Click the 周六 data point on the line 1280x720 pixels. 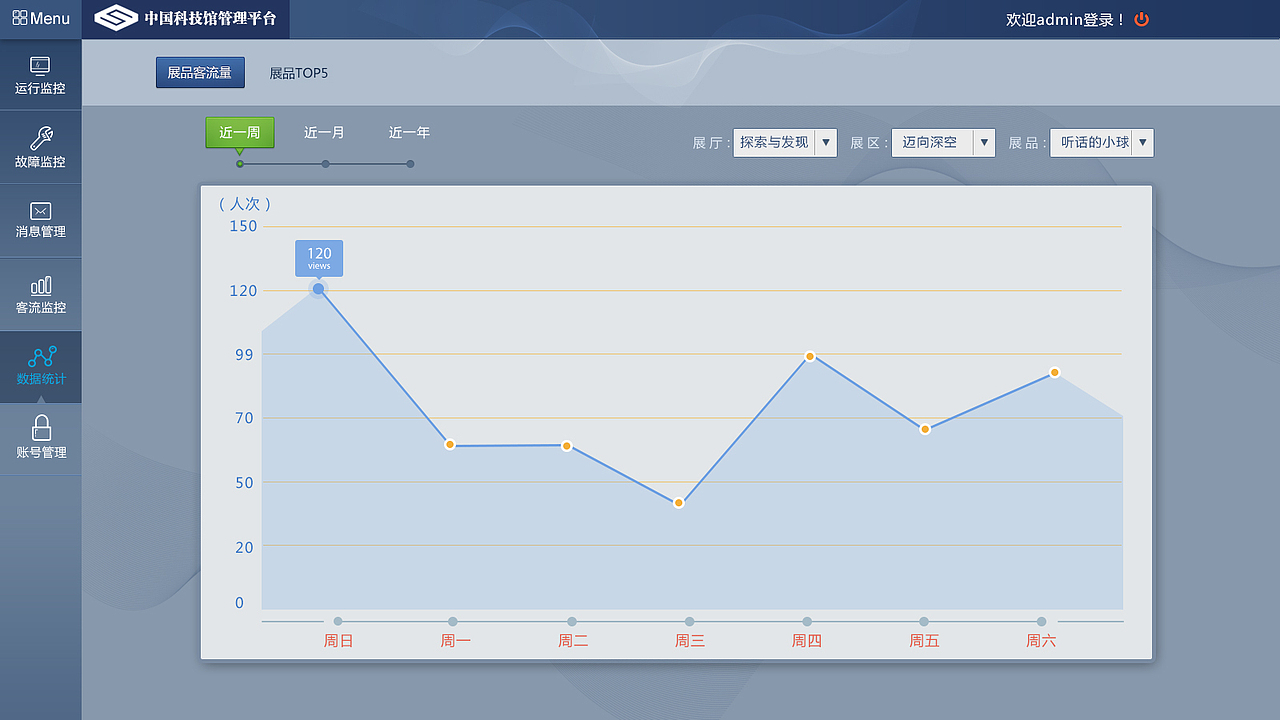(x=1054, y=372)
